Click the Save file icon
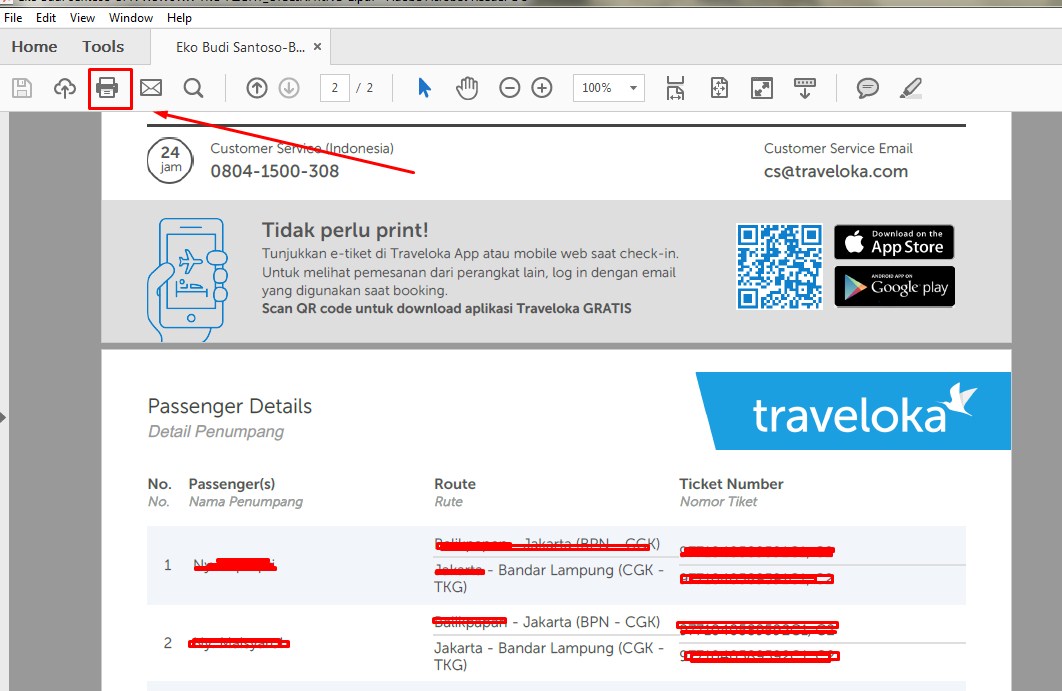The width and height of the screenshot is (1062, 691). pos(22,88)
